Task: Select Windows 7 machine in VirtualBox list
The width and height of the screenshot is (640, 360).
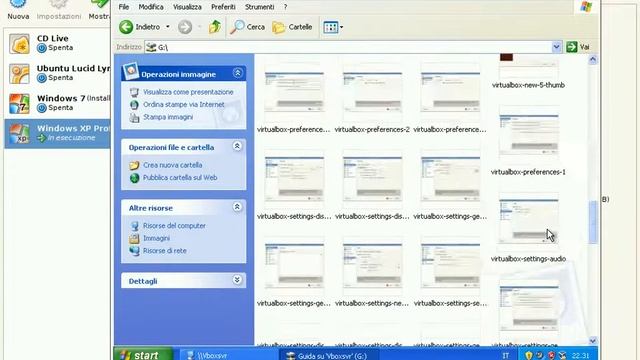Action: [57, 103]
